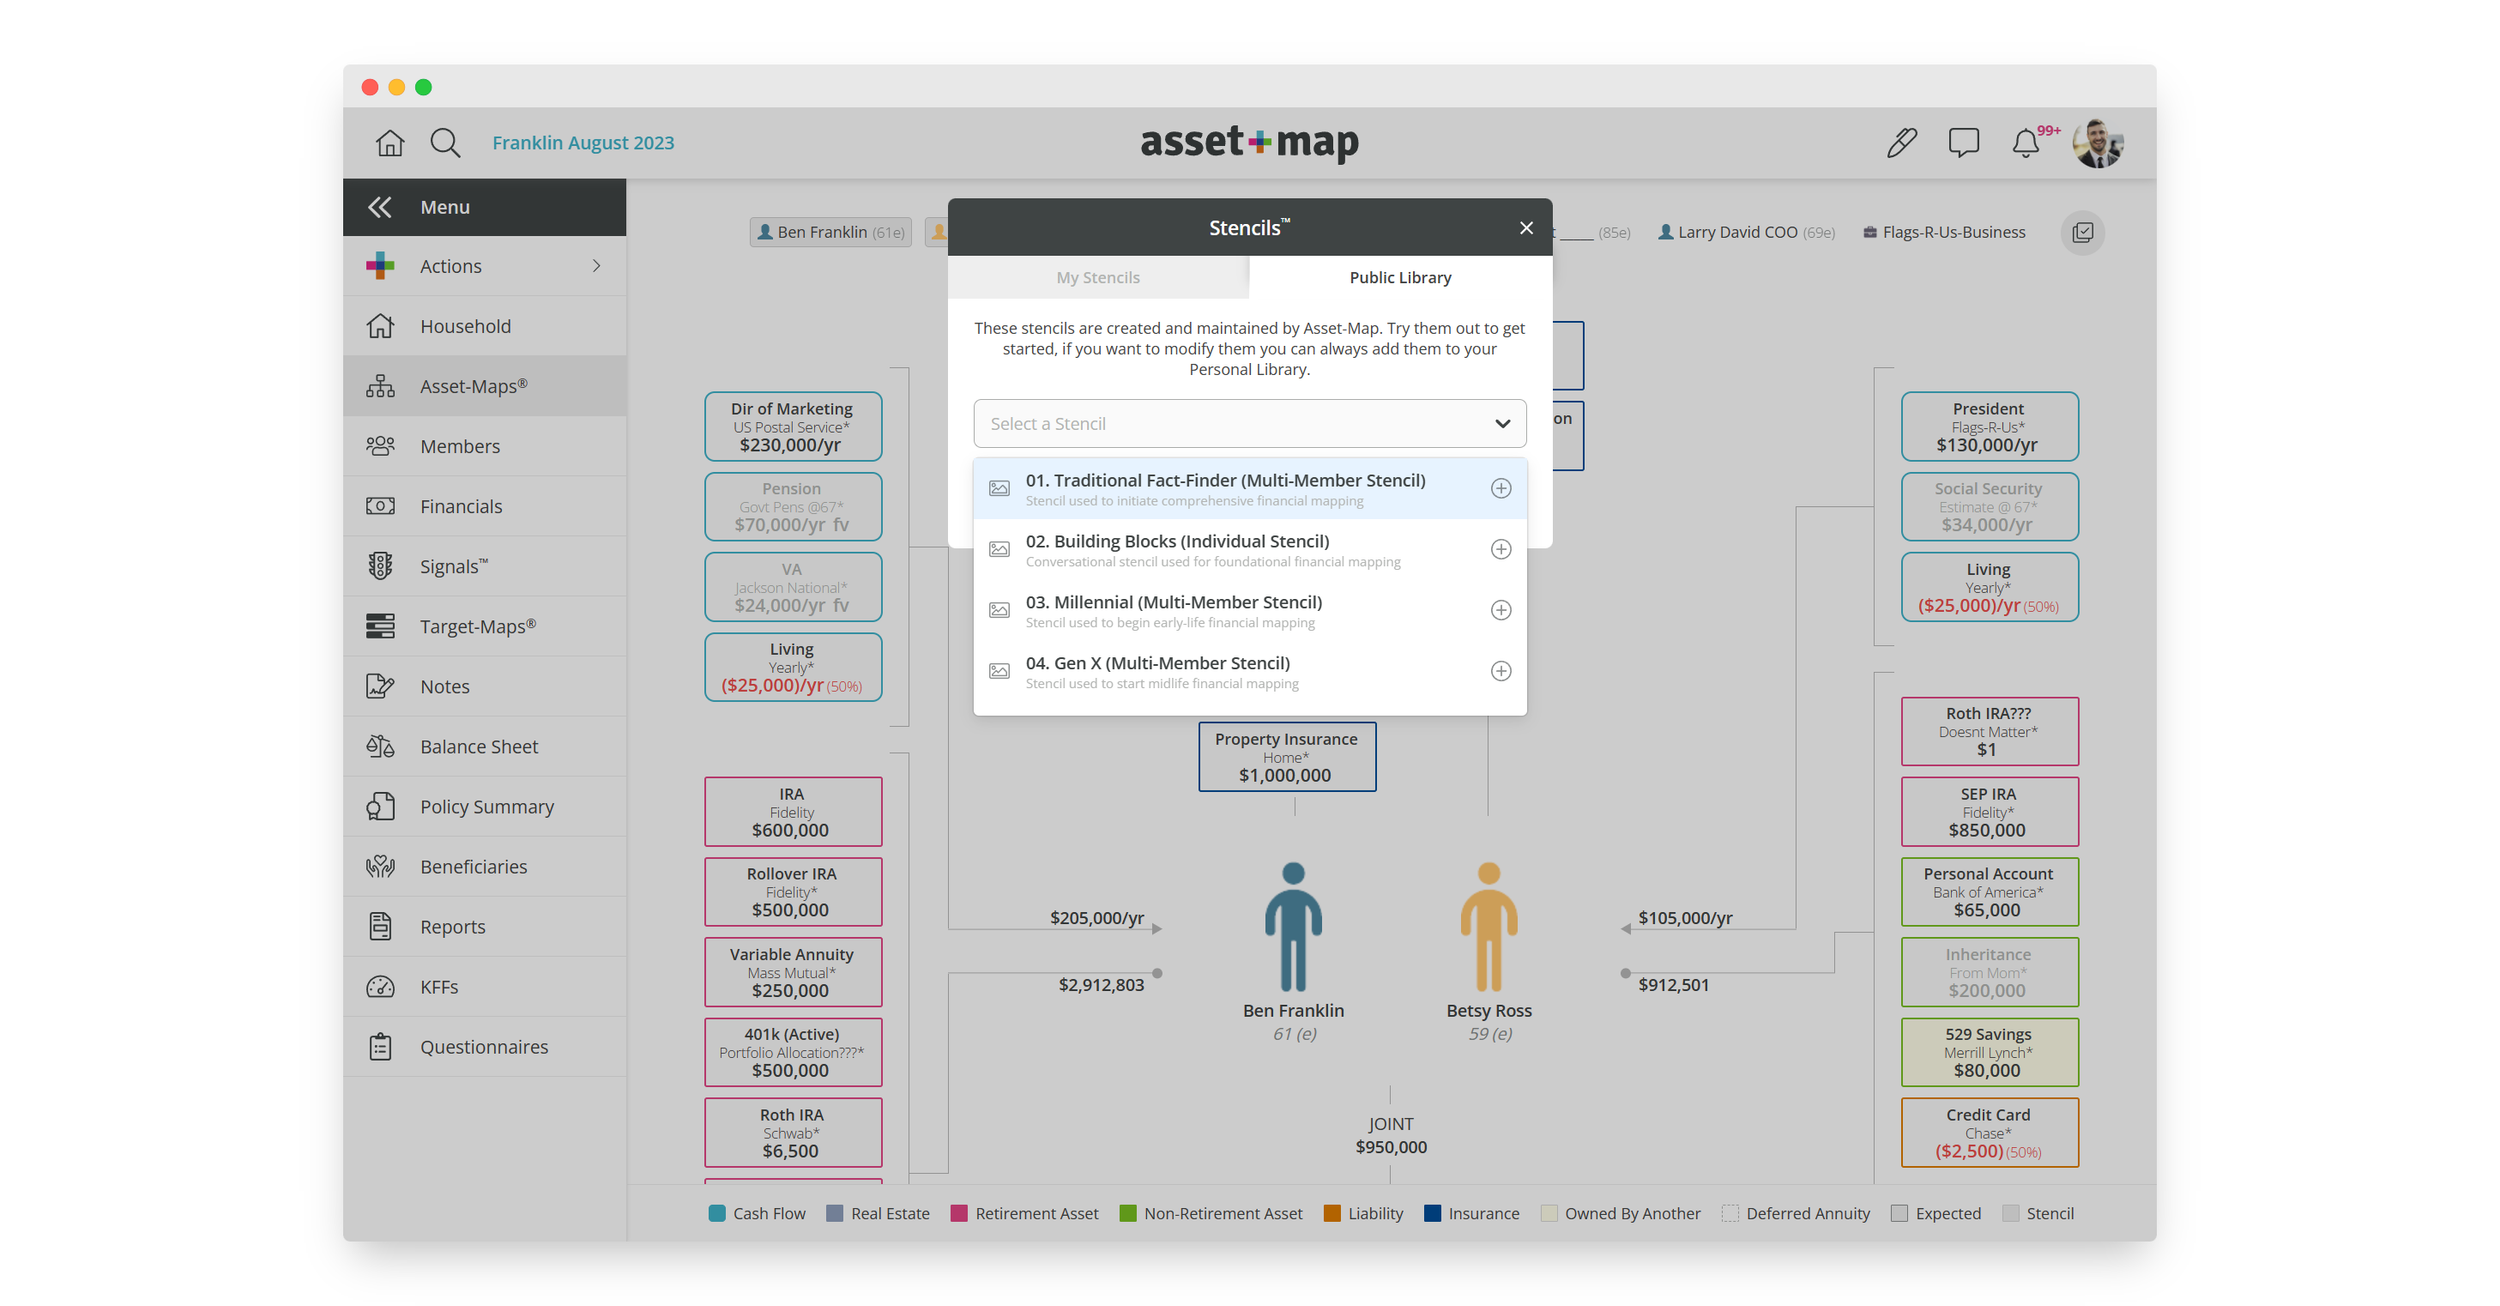2500x1306 pixels.
Task: Click the Members people icon
Action: (380, 446)
